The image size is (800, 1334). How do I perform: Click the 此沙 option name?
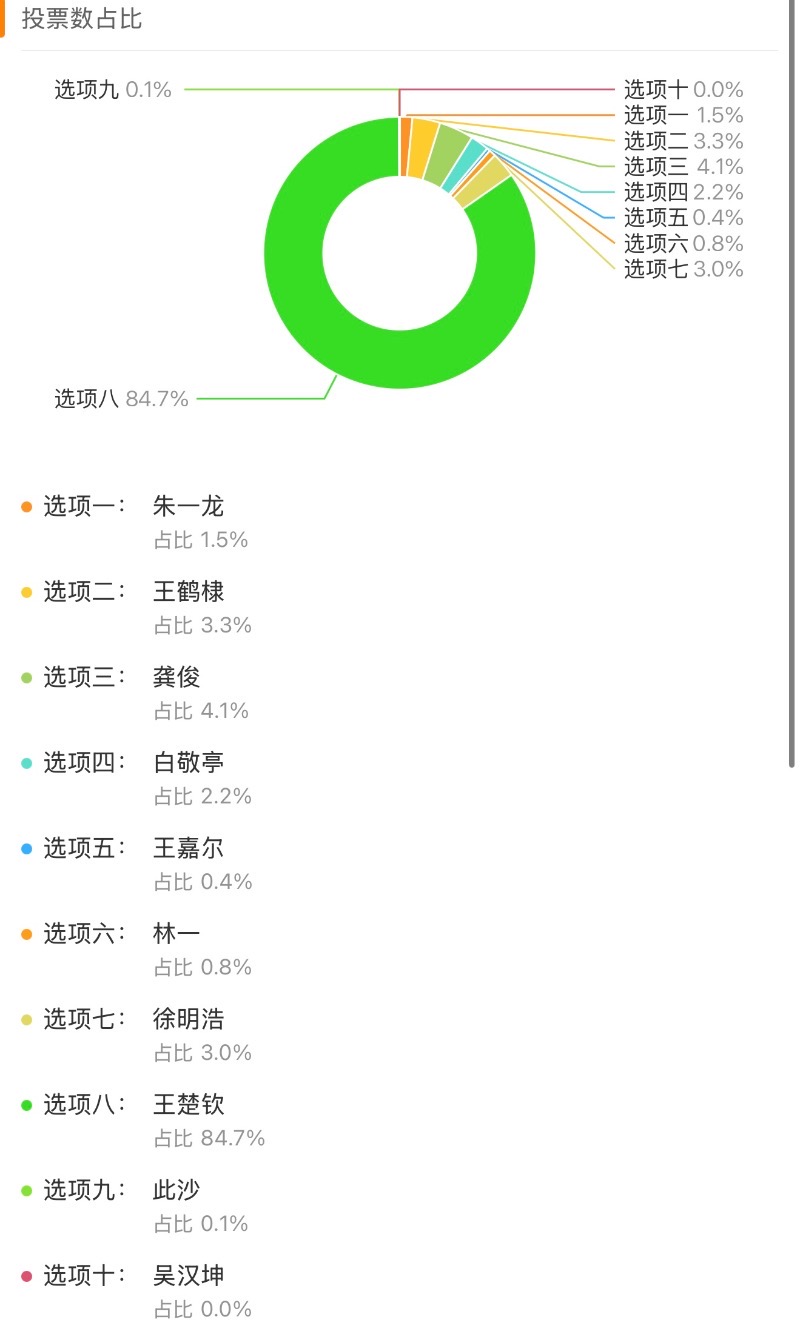click(177, 1190)
